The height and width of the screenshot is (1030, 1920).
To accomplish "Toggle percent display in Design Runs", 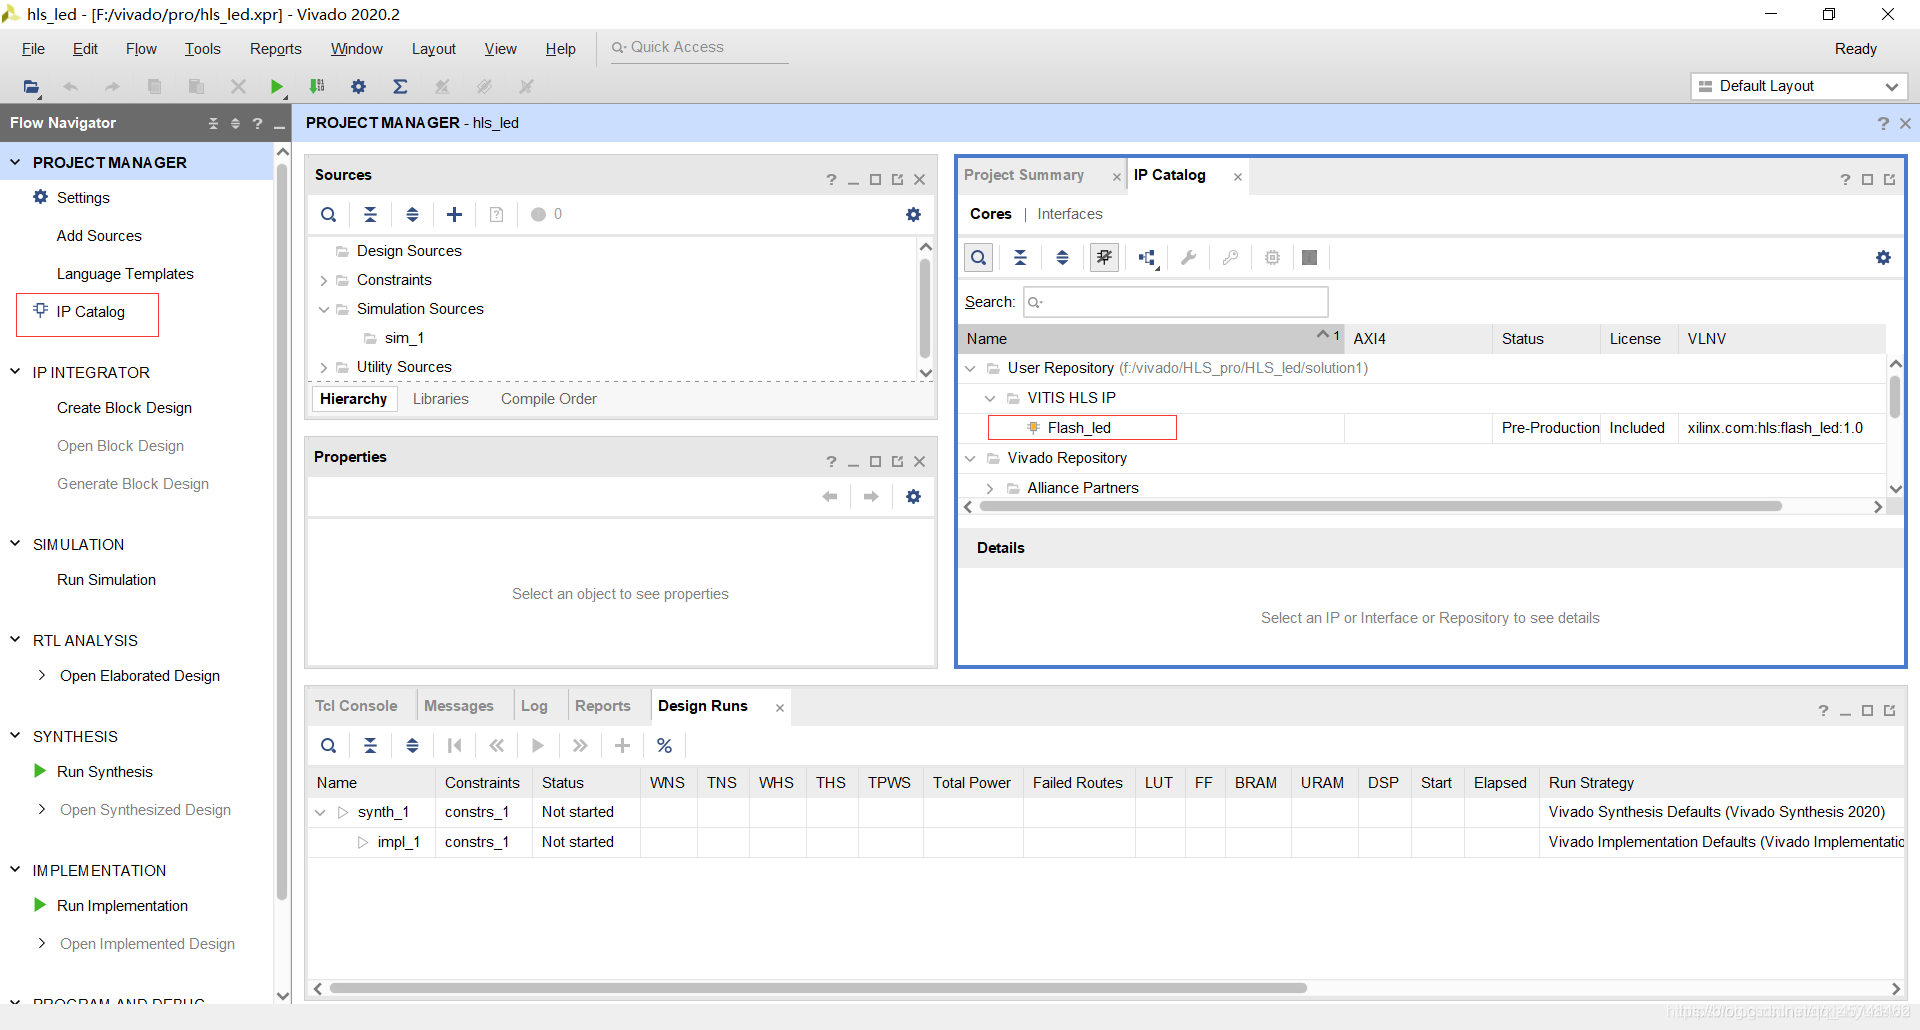I will click(664, 745).
